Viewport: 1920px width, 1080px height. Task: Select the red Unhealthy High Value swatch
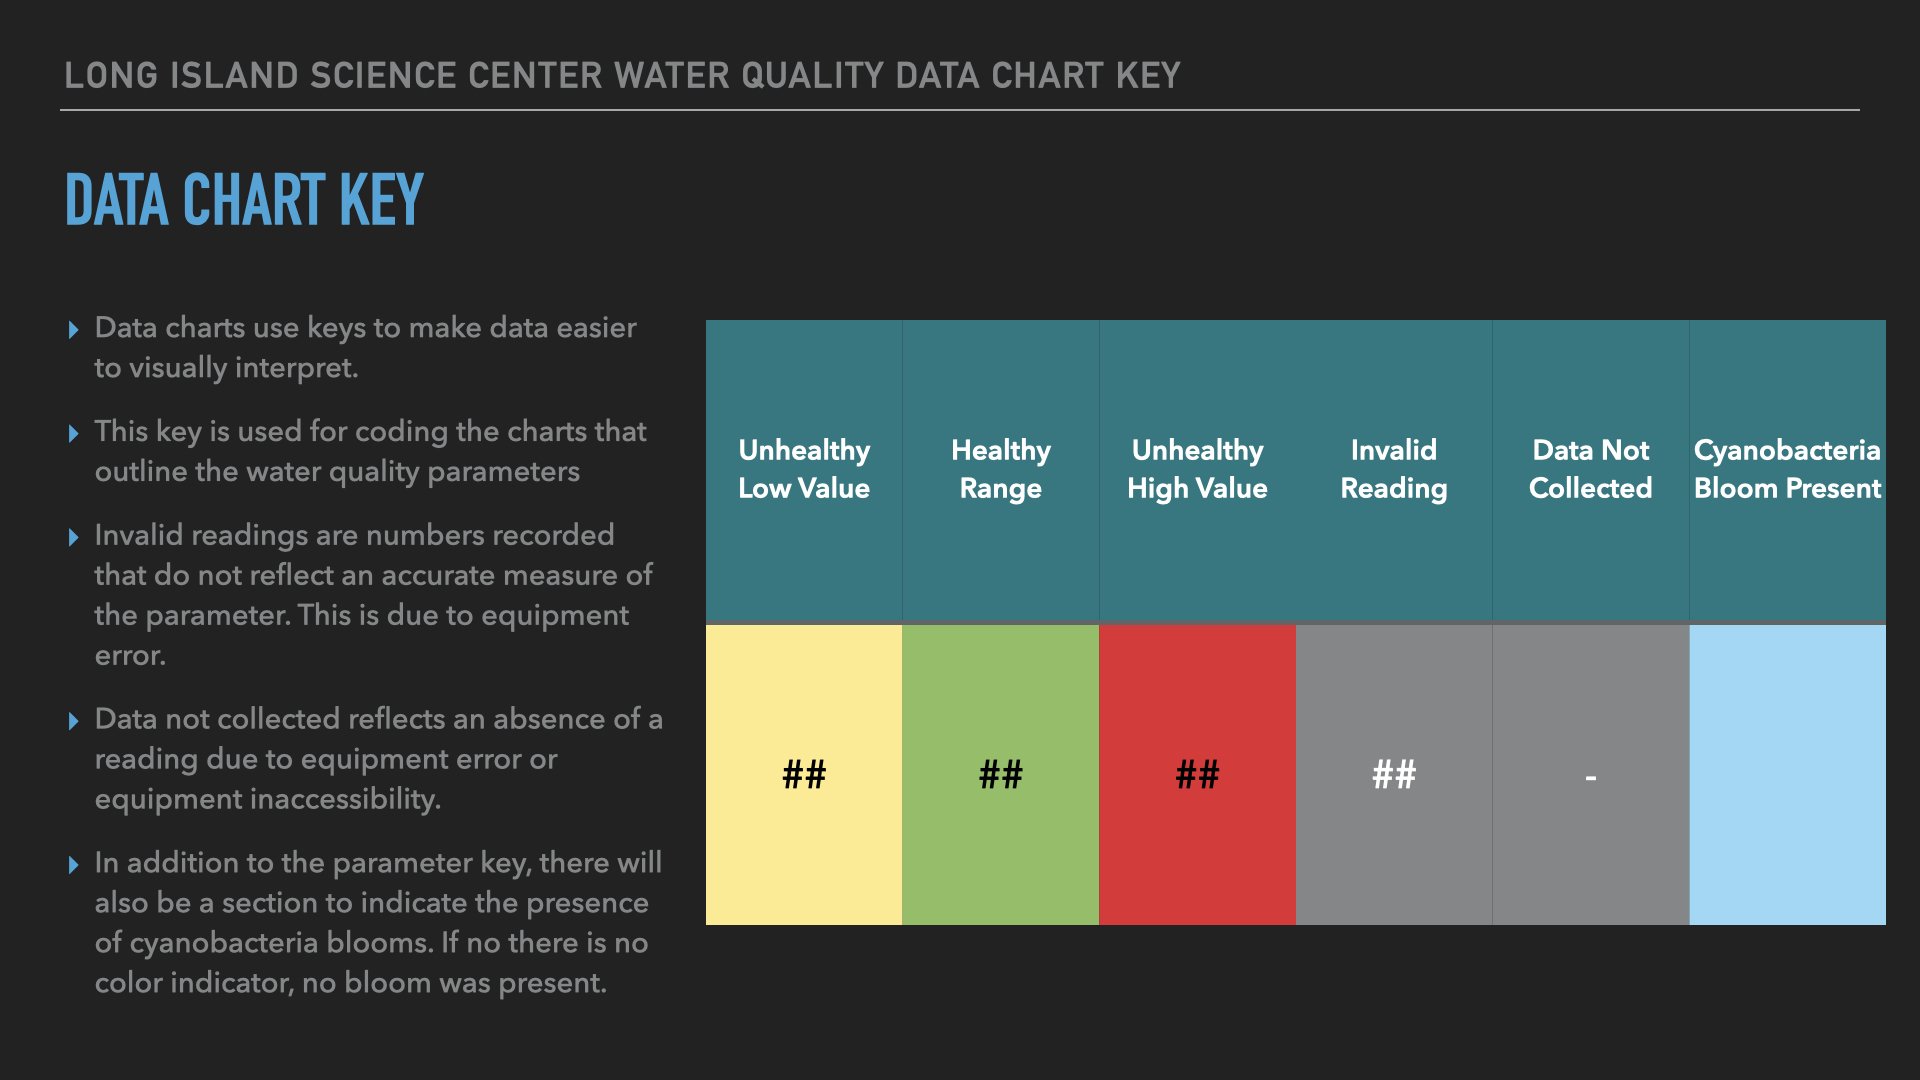point(1197,774)
